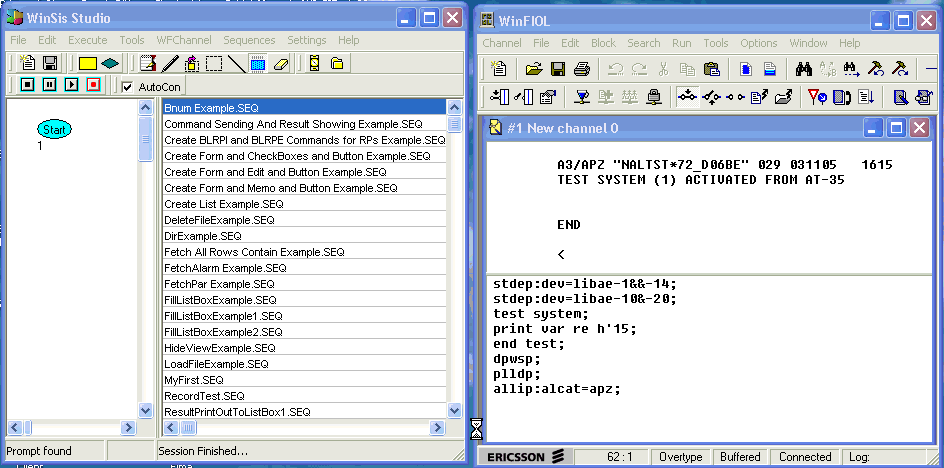The image size is (944, 468).
Task: Click the list with down arrow icon
Action: click(866, 96)
